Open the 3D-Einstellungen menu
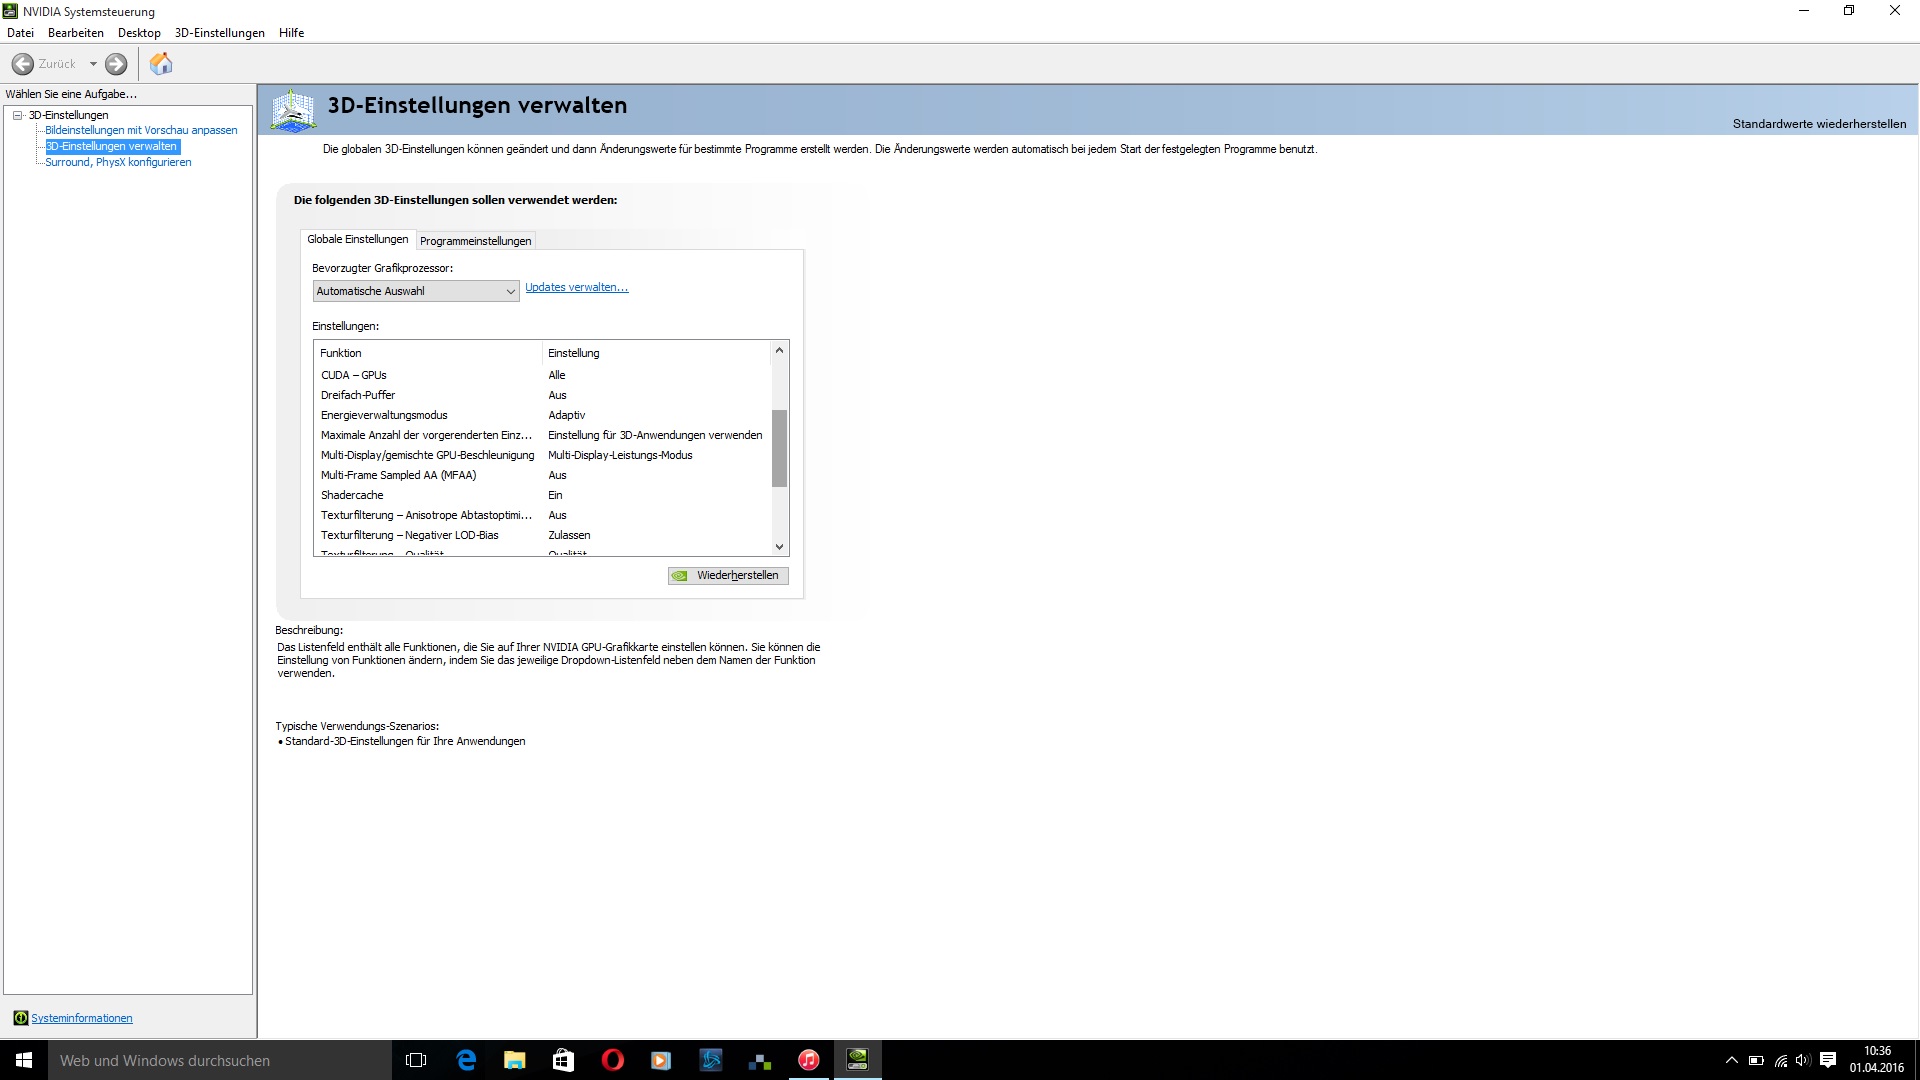 pyautogui.click(x=219, y=33)
